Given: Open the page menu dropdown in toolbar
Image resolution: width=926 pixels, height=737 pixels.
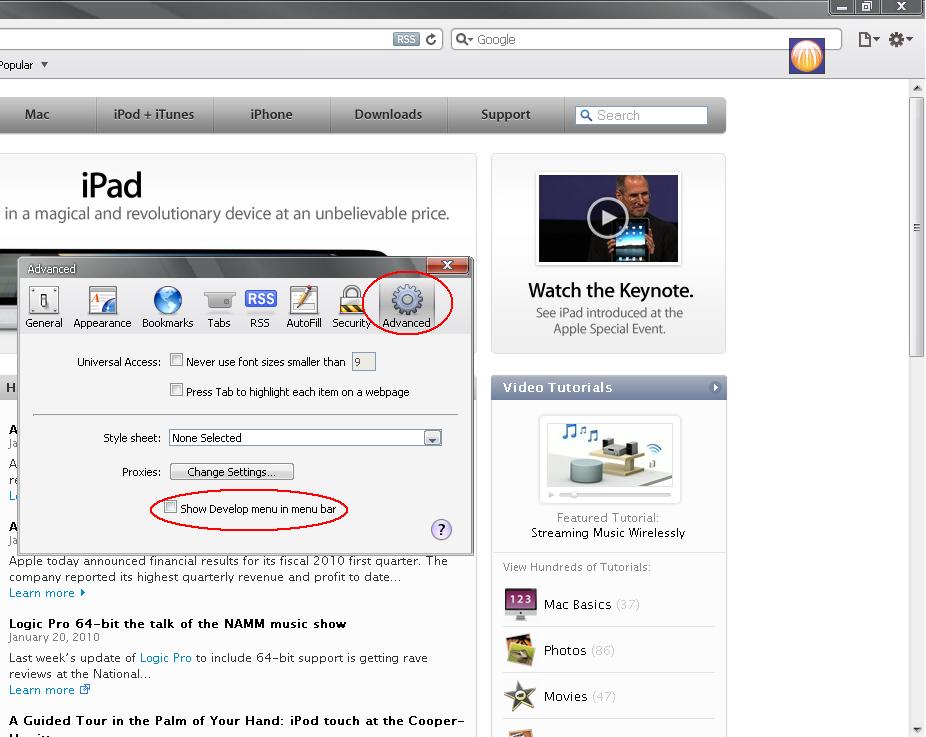Looking at the screenshot, I should click(867, 39).
